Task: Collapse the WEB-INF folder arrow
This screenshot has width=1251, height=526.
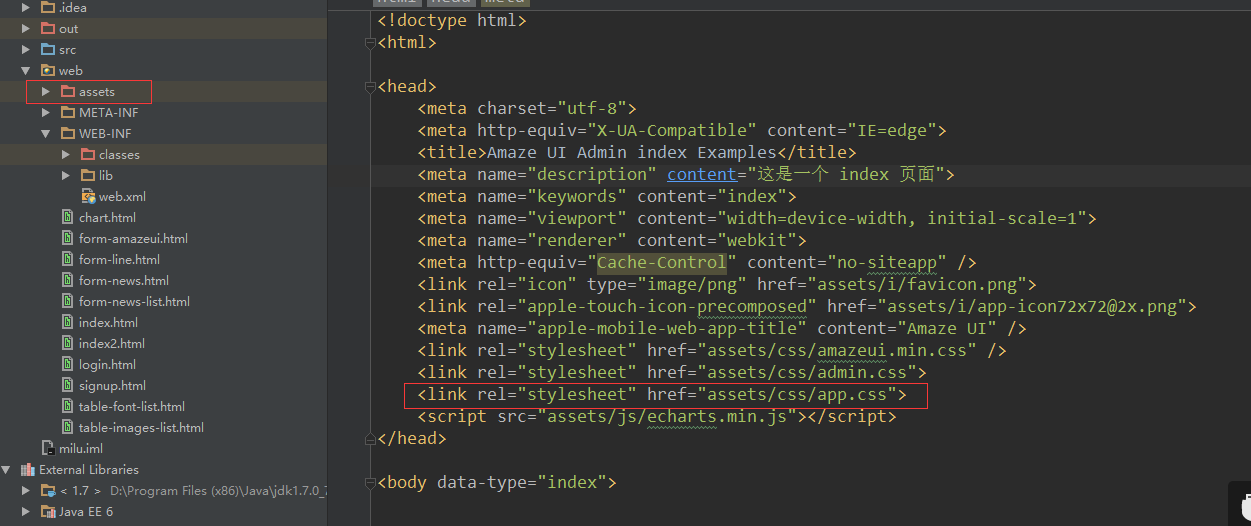Action: pos(46,133)
